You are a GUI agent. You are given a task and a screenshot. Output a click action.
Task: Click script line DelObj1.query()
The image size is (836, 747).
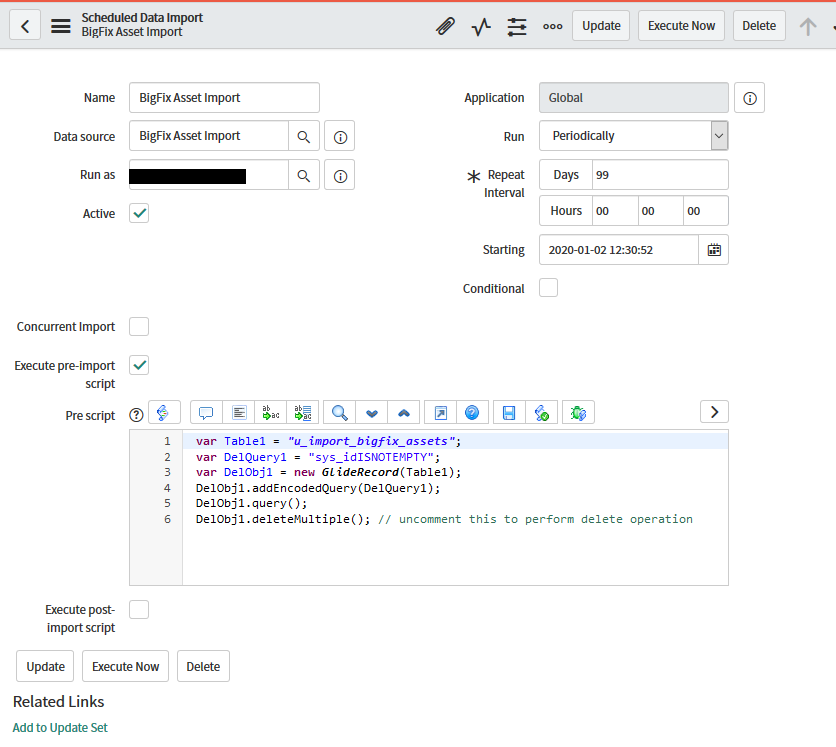pos(251,503)
